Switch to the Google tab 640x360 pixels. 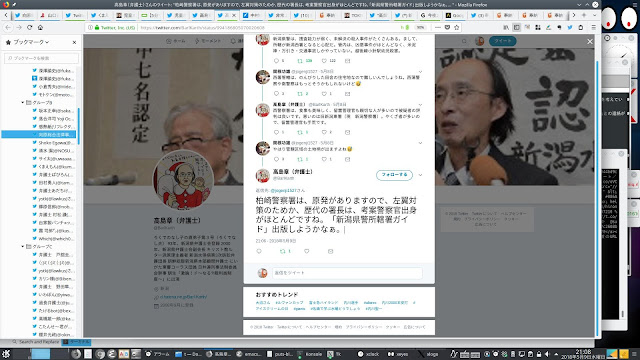tap(430, 15)
